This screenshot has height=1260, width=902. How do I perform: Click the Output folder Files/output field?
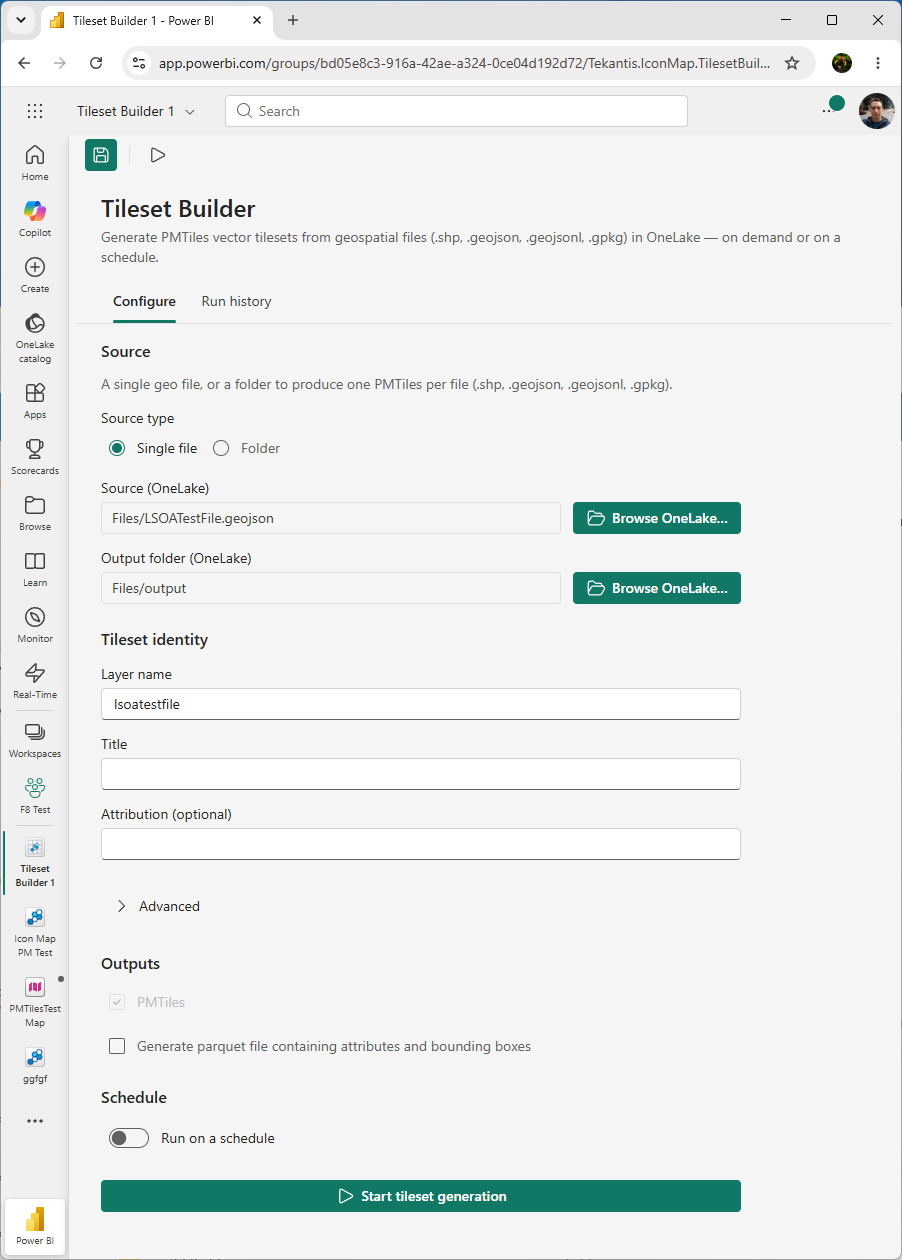click(x=331, y=588)
